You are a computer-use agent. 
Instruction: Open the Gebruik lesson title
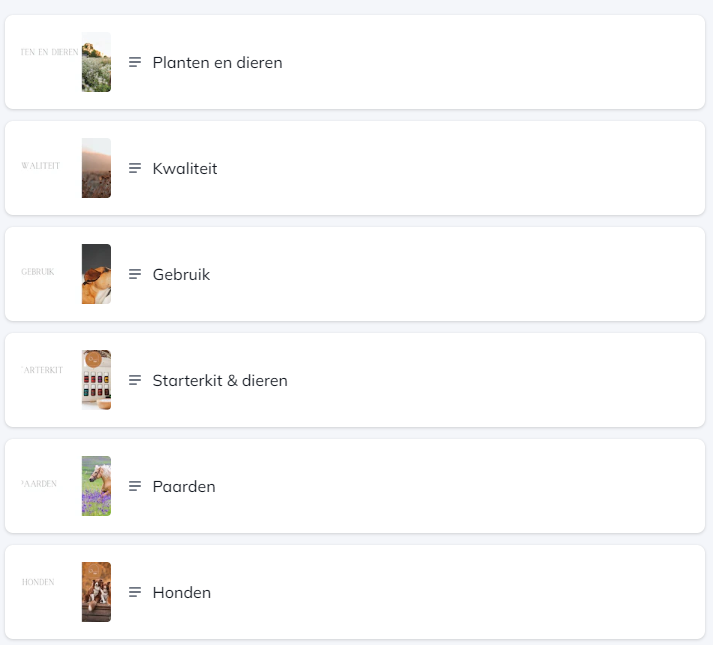pos(181,274)
